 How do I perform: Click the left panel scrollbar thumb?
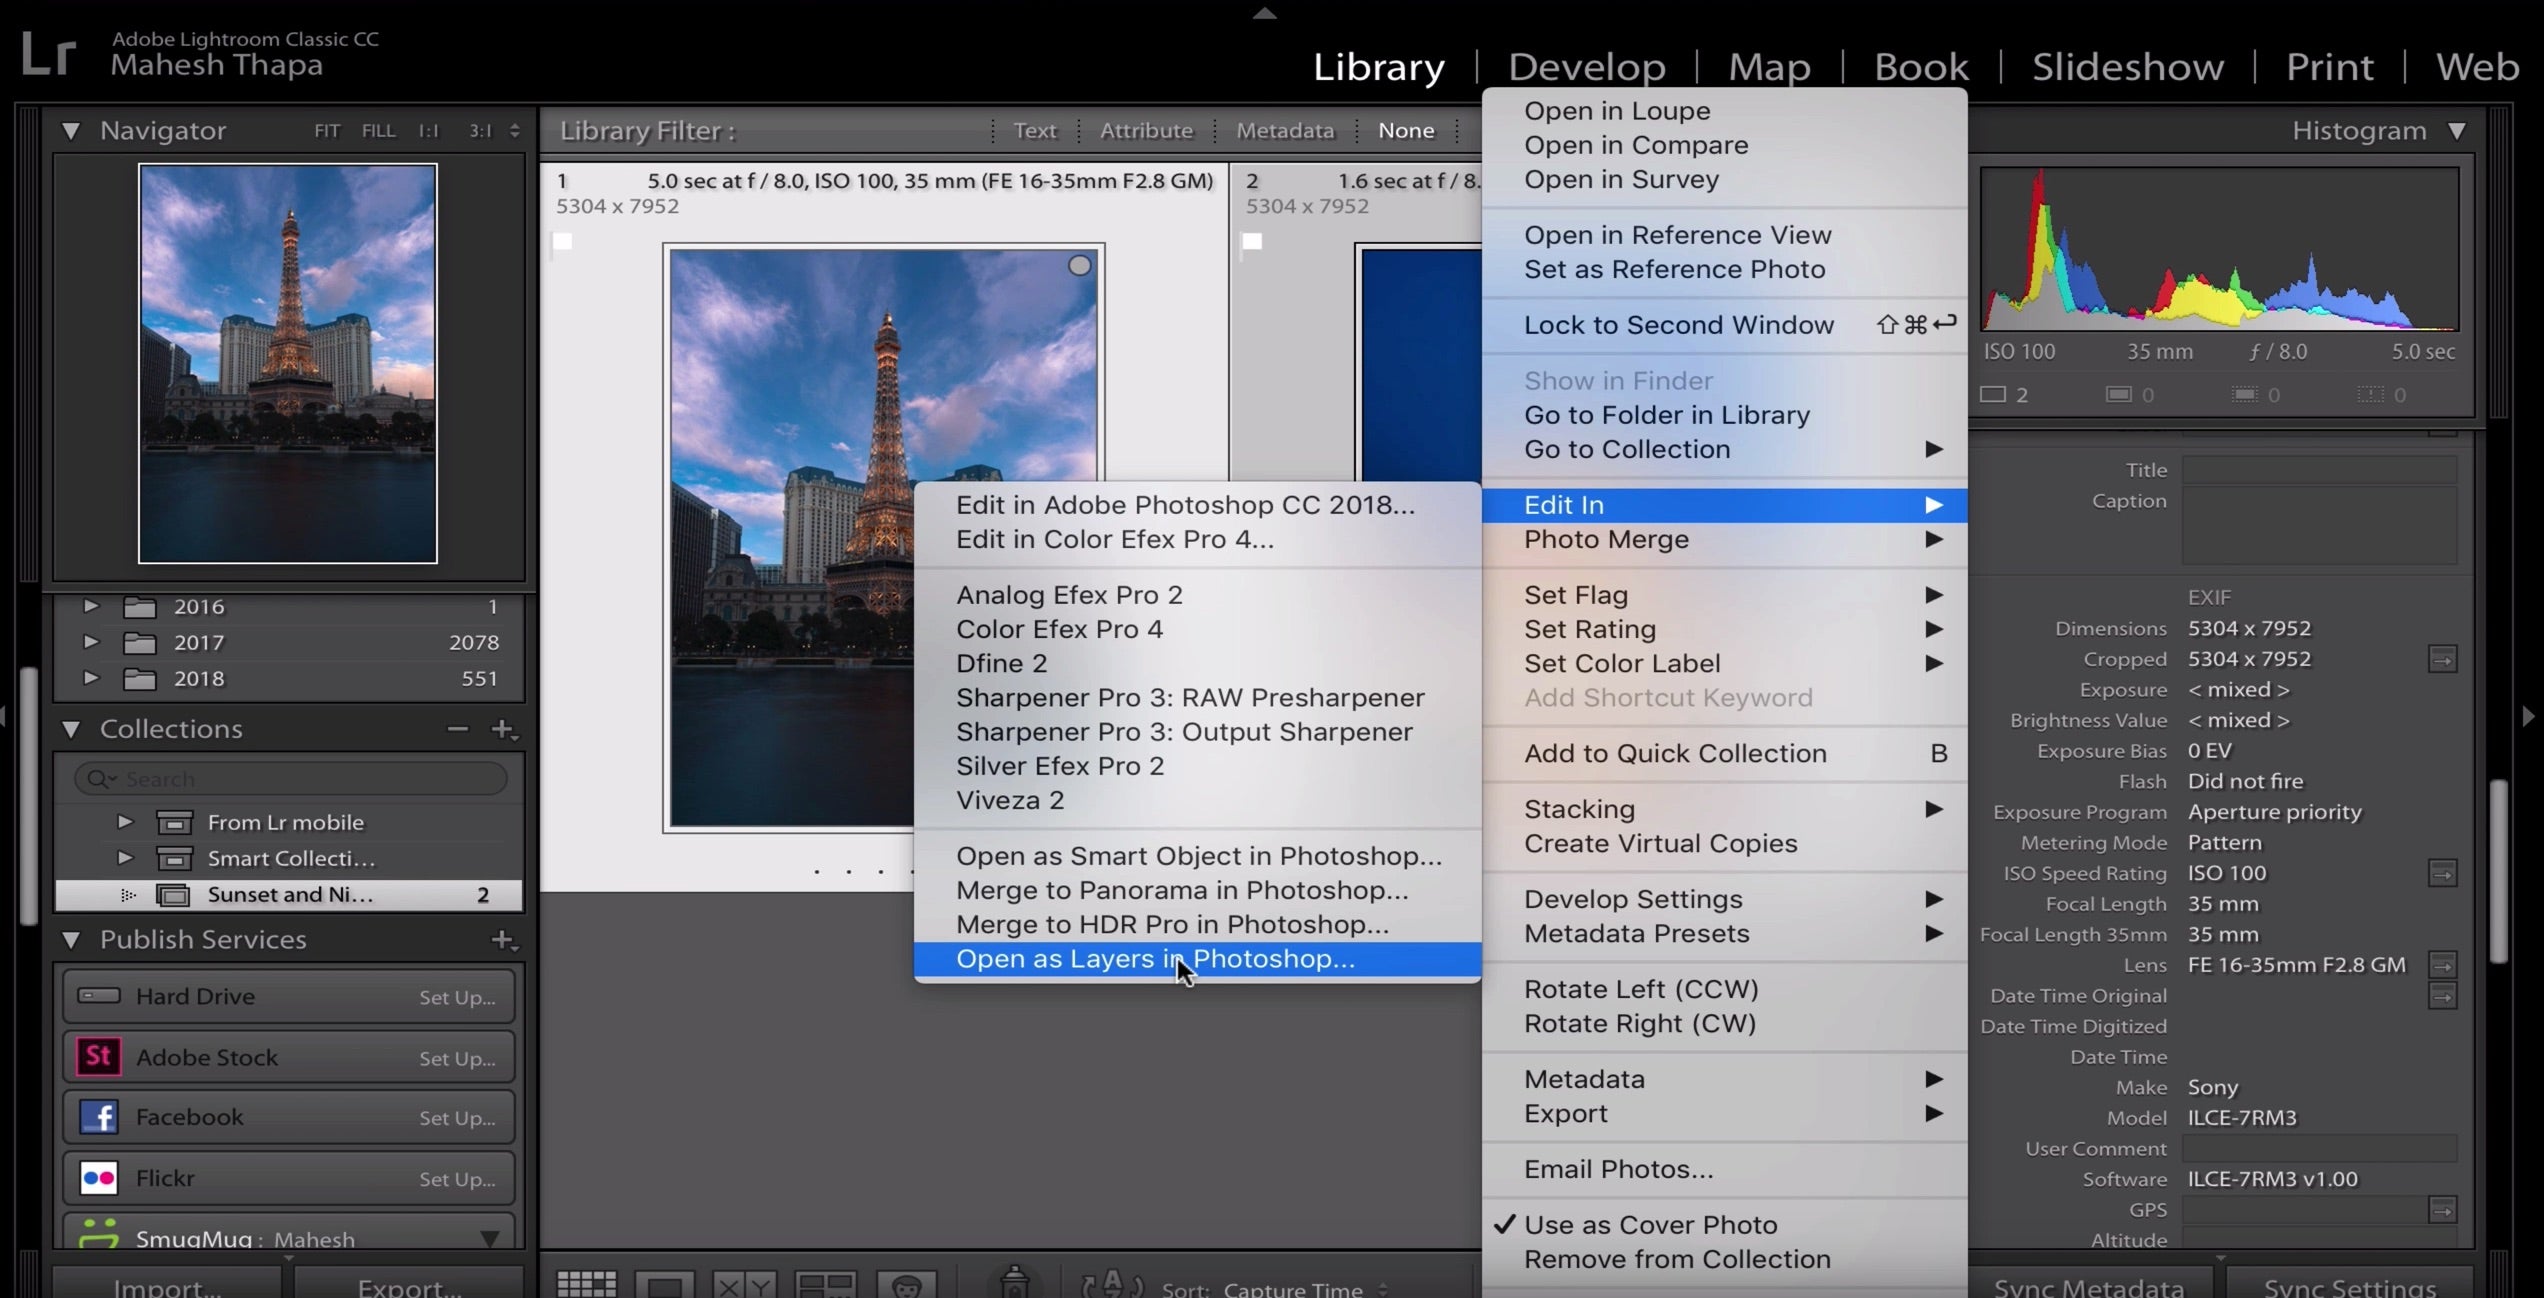tap(29, 797)
